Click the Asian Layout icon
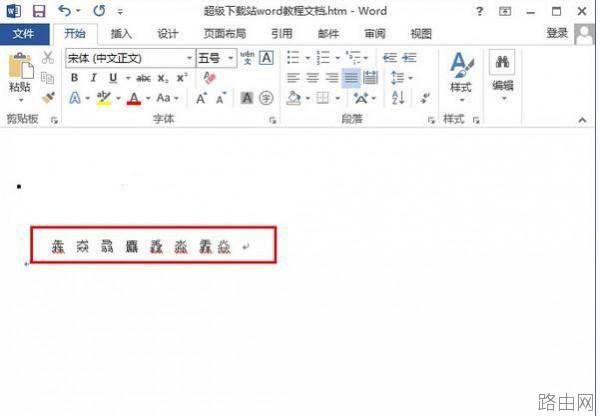Image resolution: width=600 pixels, height=416 pixels. coord(360,99)
